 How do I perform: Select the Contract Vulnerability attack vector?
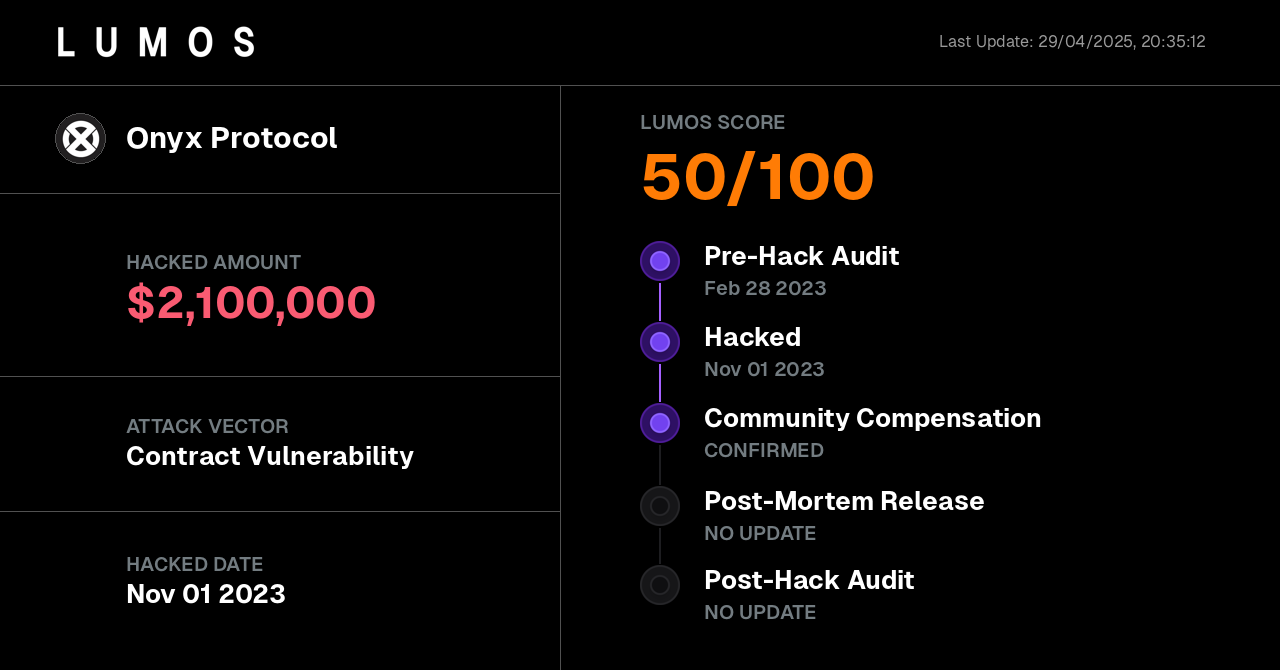[269, 456]
